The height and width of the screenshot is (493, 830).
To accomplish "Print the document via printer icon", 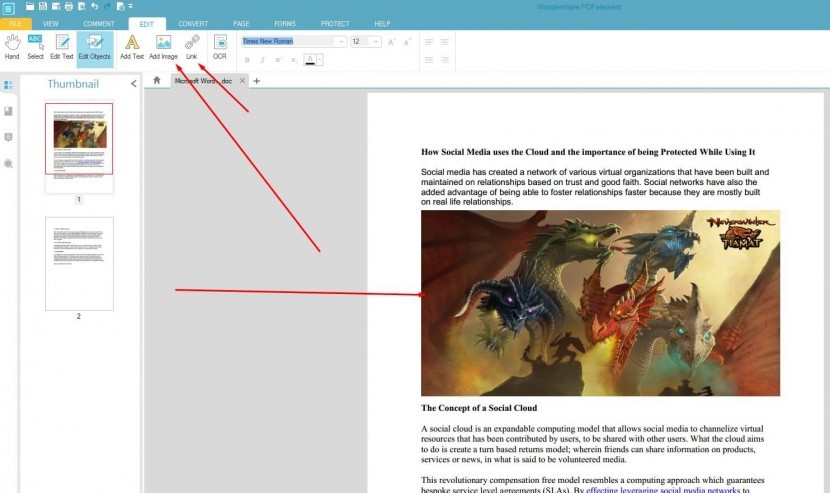I will [69, 6].
